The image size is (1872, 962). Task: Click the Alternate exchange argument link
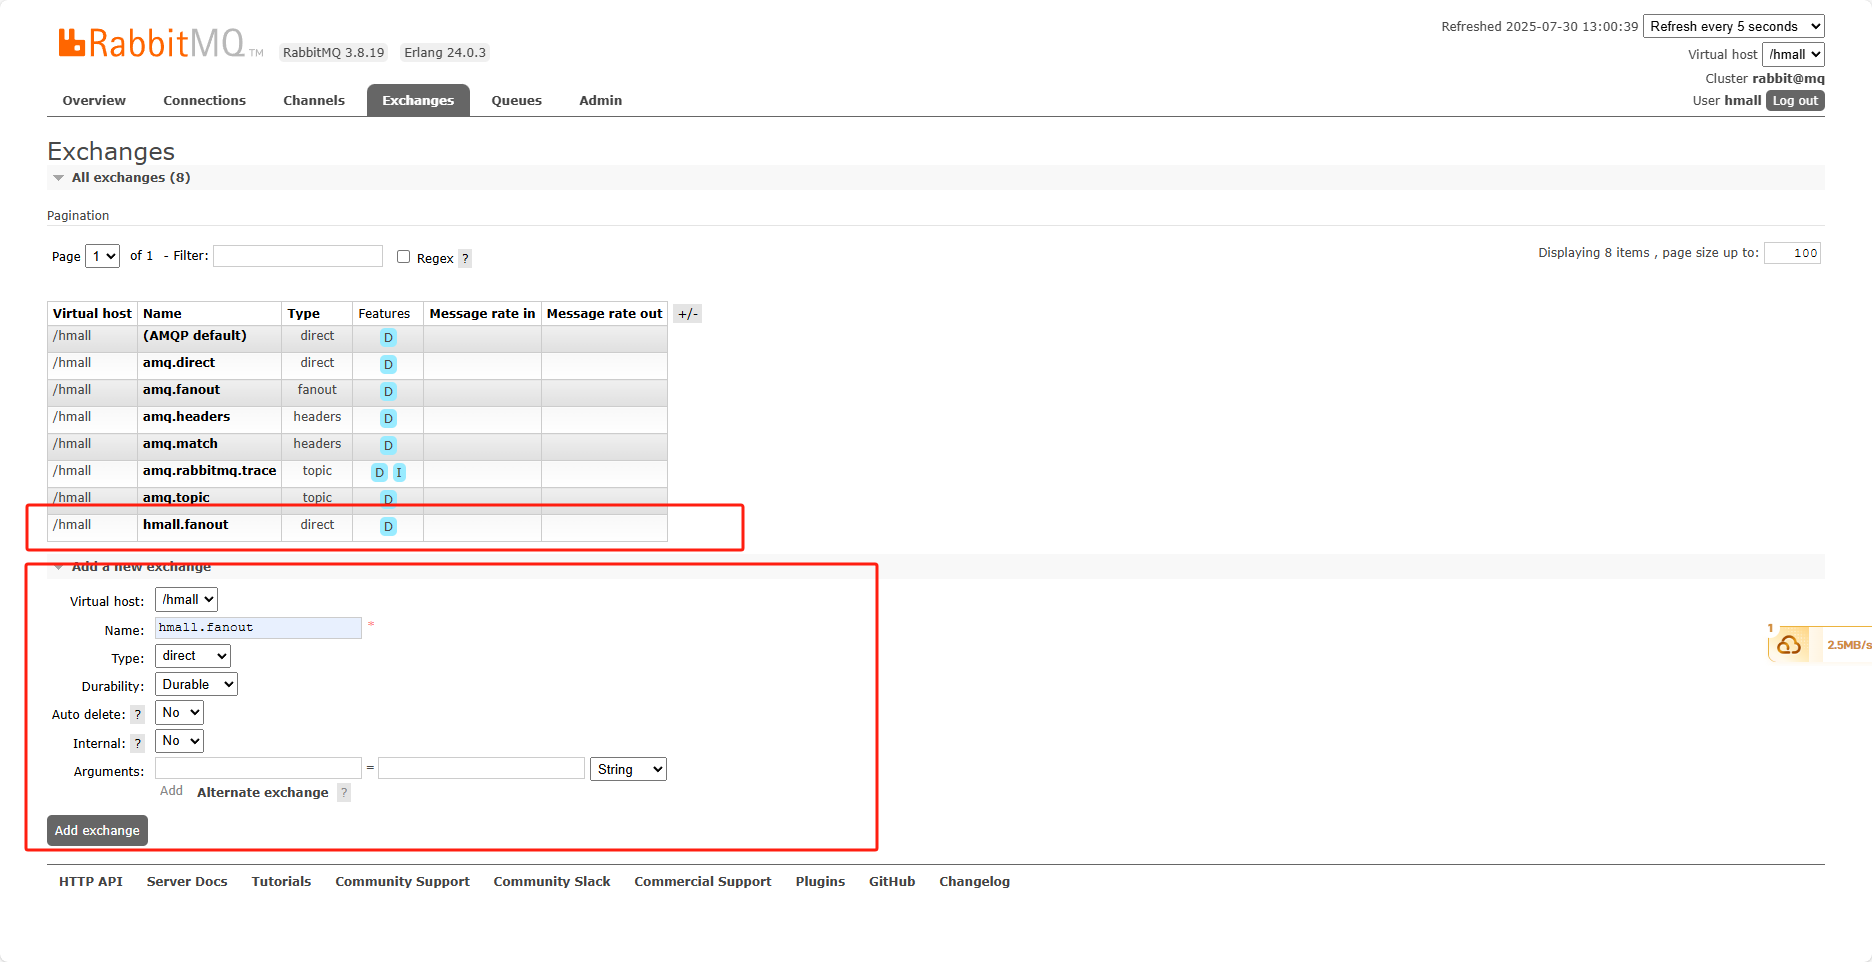263,792
